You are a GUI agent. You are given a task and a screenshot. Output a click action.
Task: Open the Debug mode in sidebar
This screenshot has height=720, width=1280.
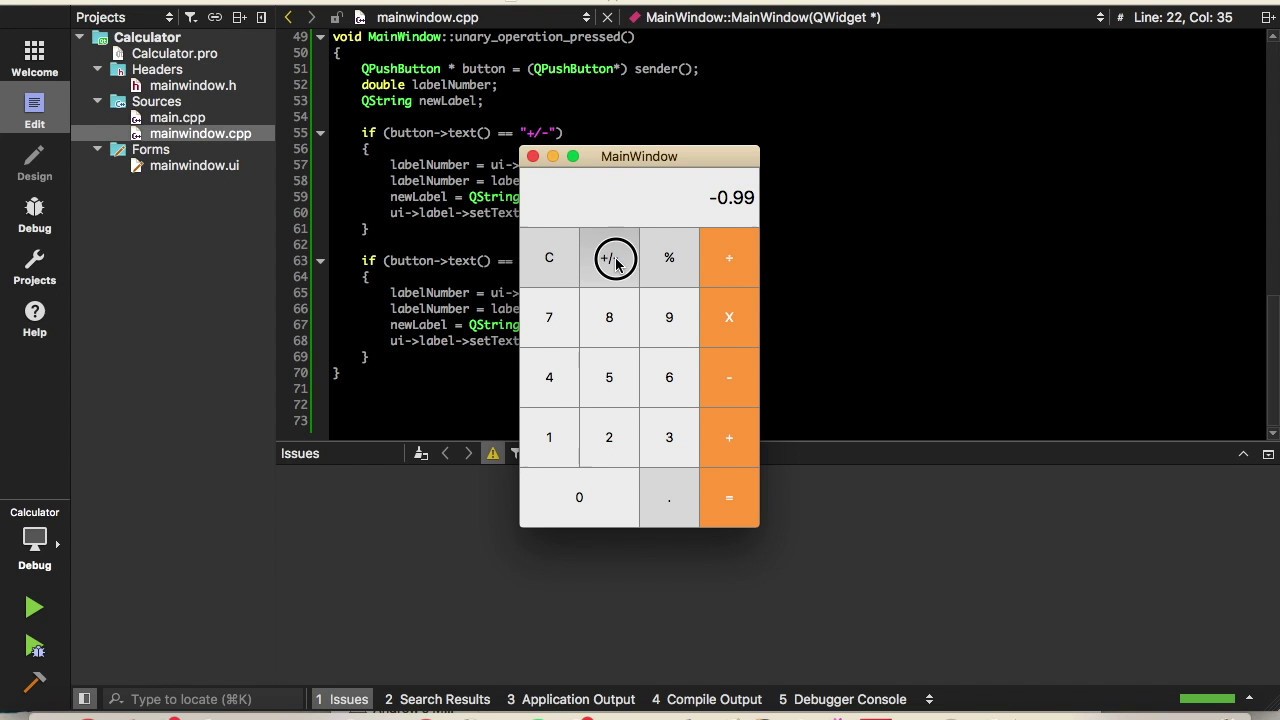point(35,215)
